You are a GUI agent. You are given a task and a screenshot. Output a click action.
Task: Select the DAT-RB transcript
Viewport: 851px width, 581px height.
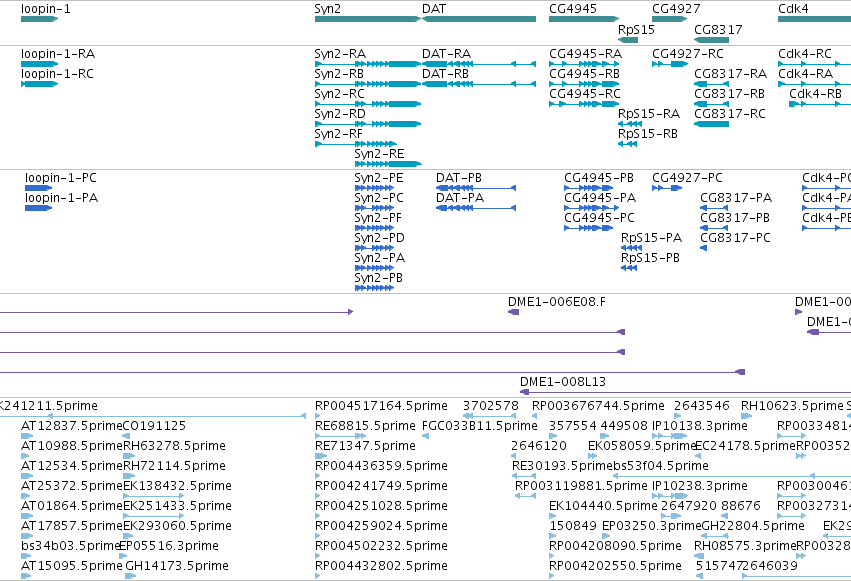click(479, 84)
